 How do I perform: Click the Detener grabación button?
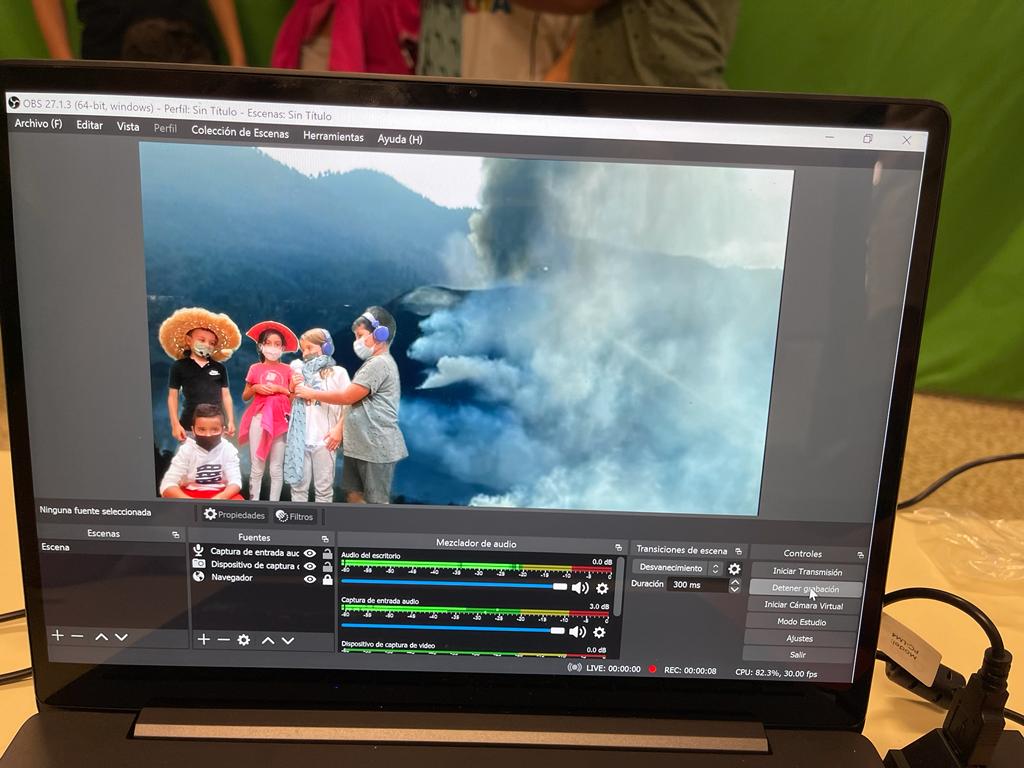pos(805,589)
